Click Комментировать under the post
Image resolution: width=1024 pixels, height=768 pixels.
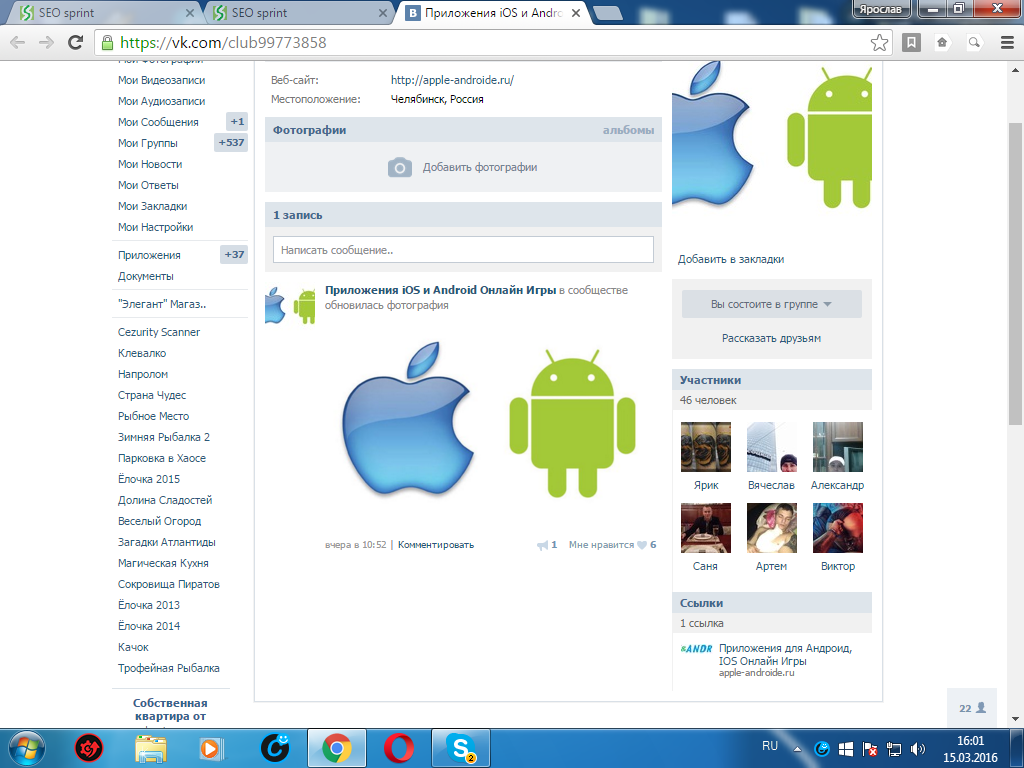tap(436, 545)
